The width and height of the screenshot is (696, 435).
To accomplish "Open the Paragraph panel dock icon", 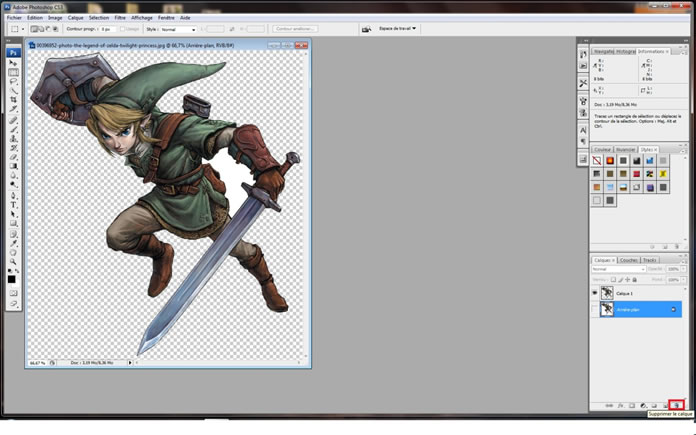I will click(583, 141).
